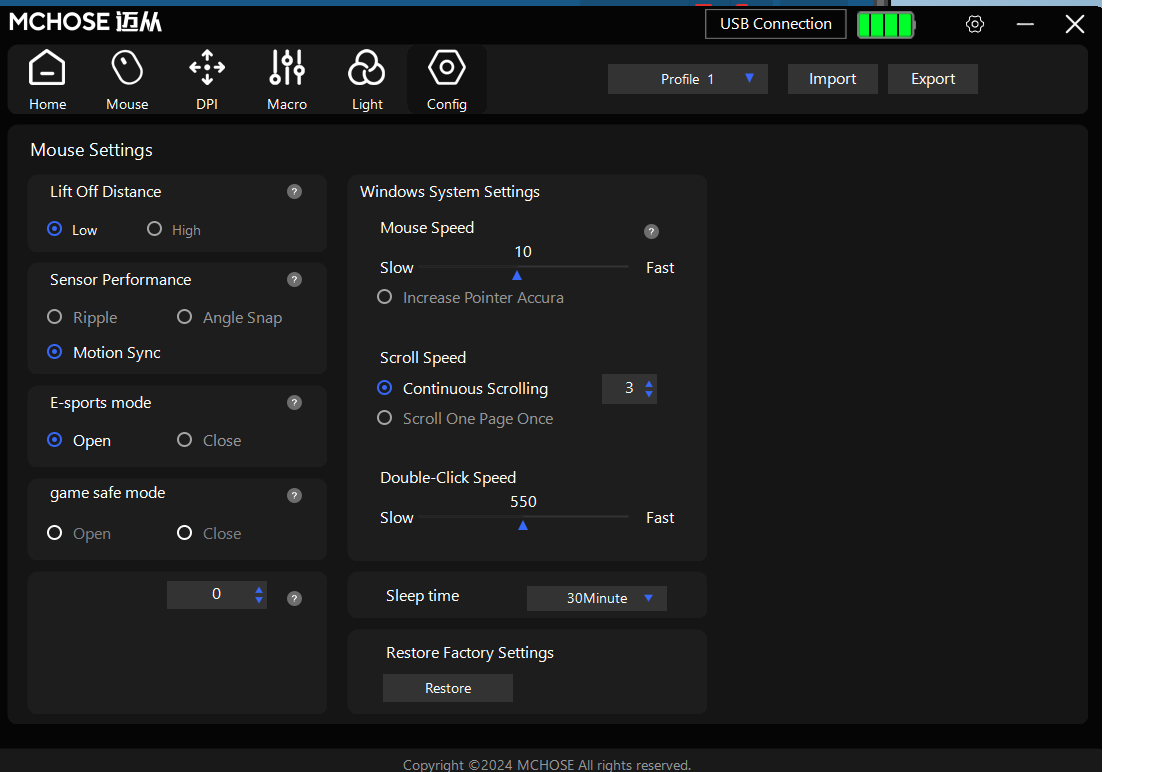Image resolution: width=1152 pixels, height=772 pixels.
Task: Switch to the Light tab
Action: [x=367, y=79]
